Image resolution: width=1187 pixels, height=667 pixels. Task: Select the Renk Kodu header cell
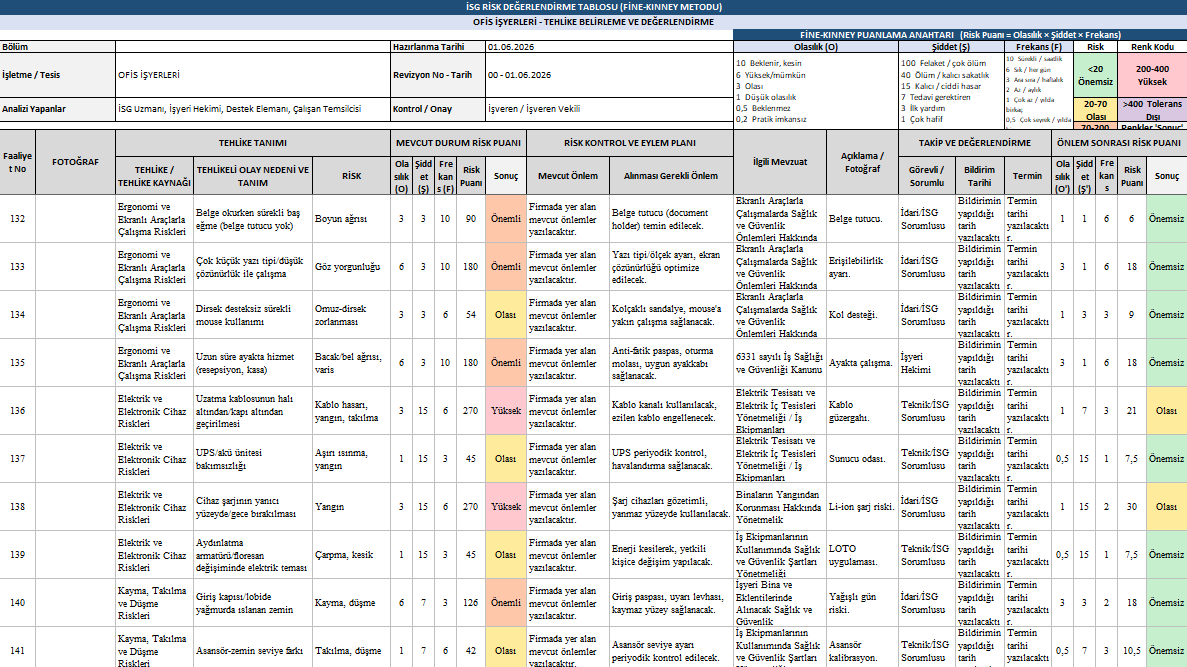pos(1152,47)
